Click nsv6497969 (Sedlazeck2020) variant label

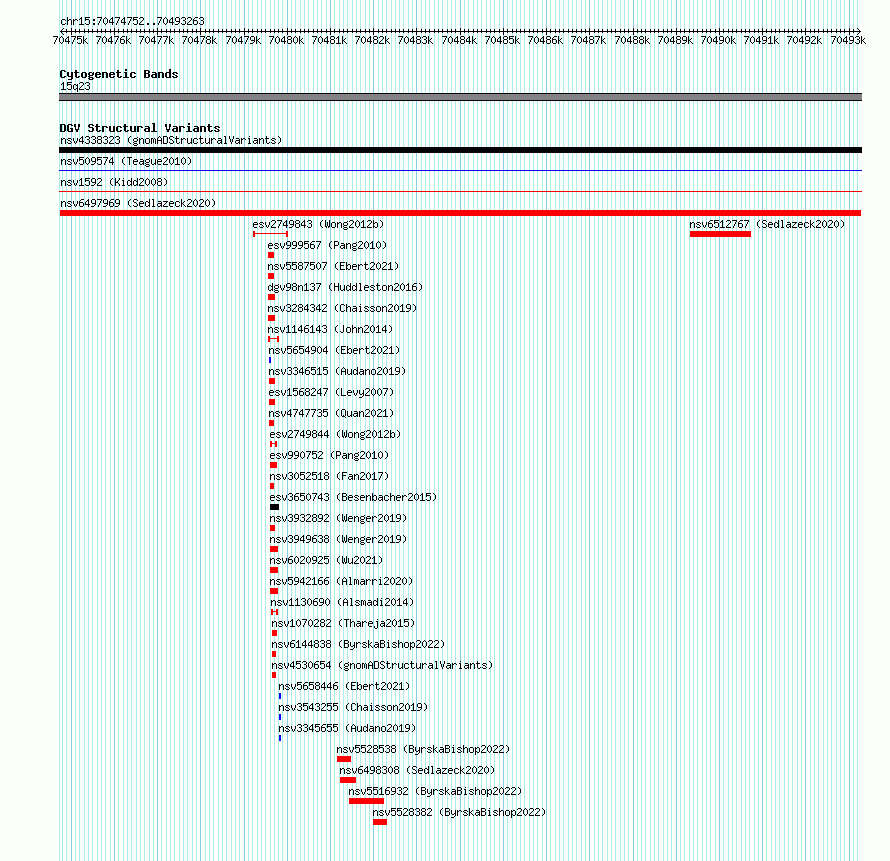pyautogui.click(x=138, y=203)
